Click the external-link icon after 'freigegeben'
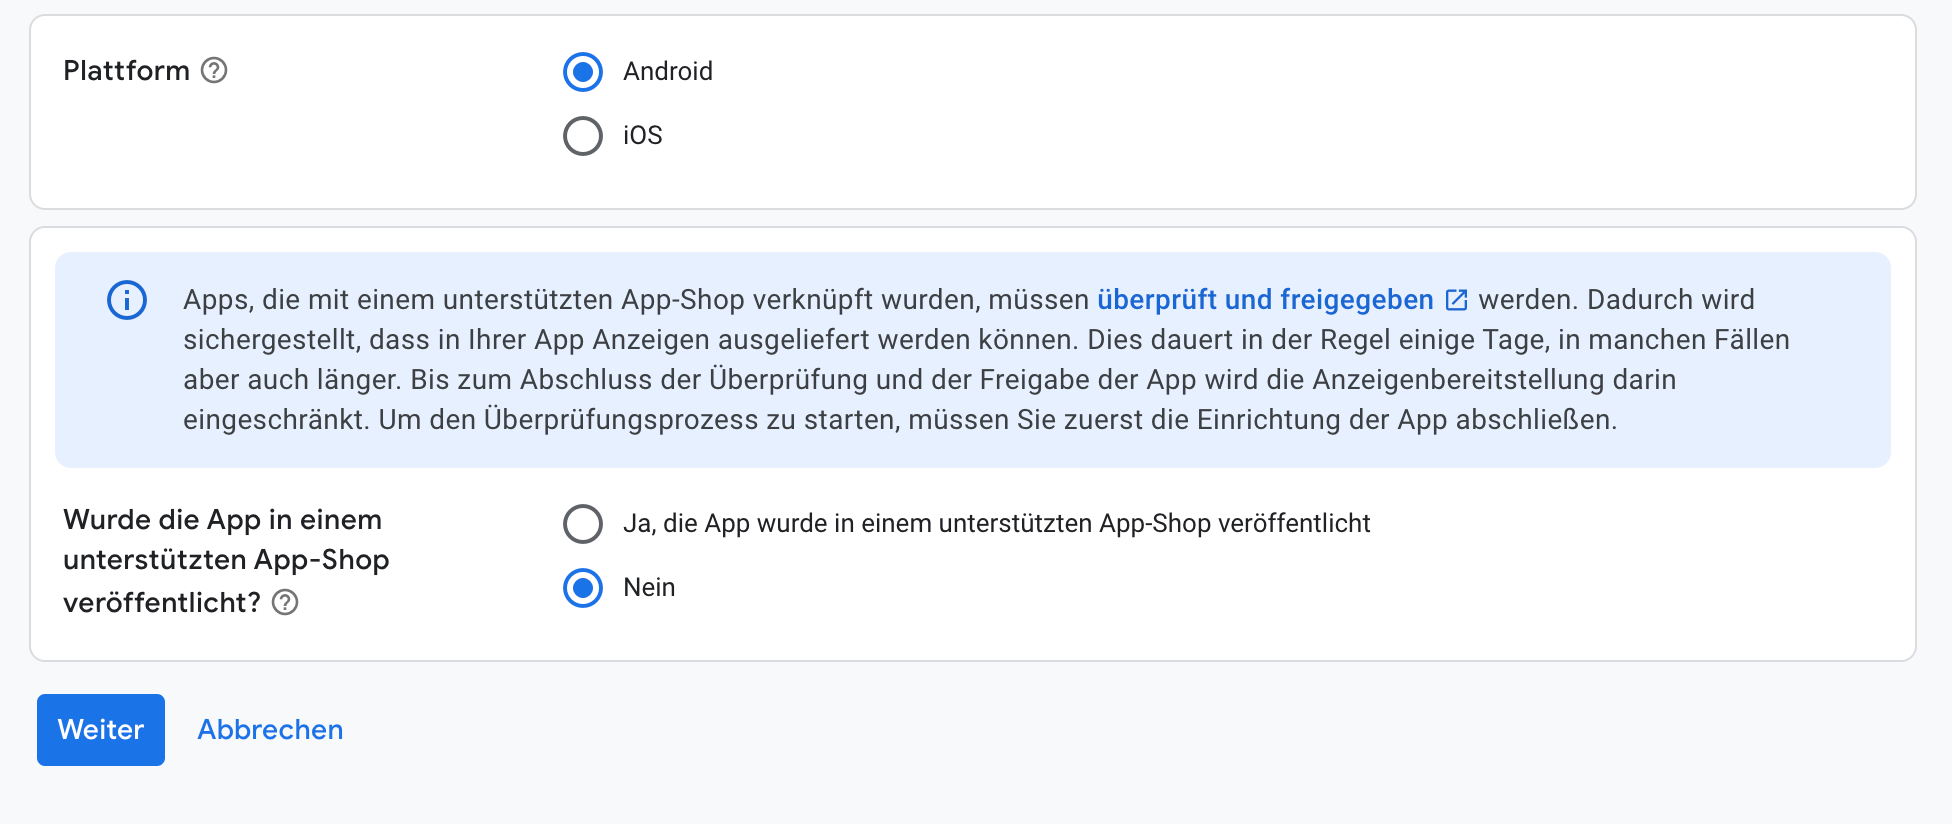Viewport: 1952px width, 824px height. coord(1457,300)
